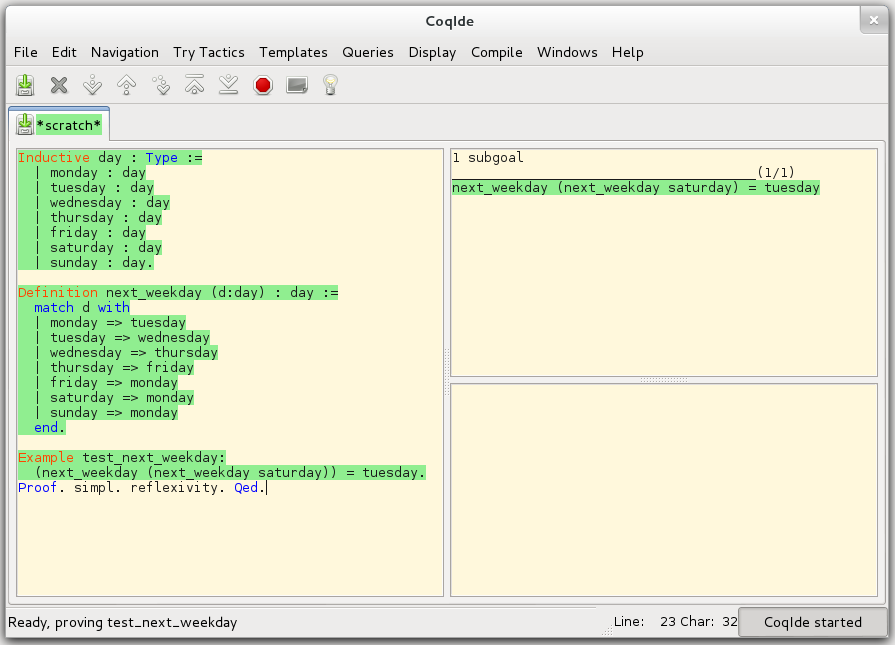Open the Templates menu
The height and width of the screenshot is (645, 895).
(x=293, y=53)
